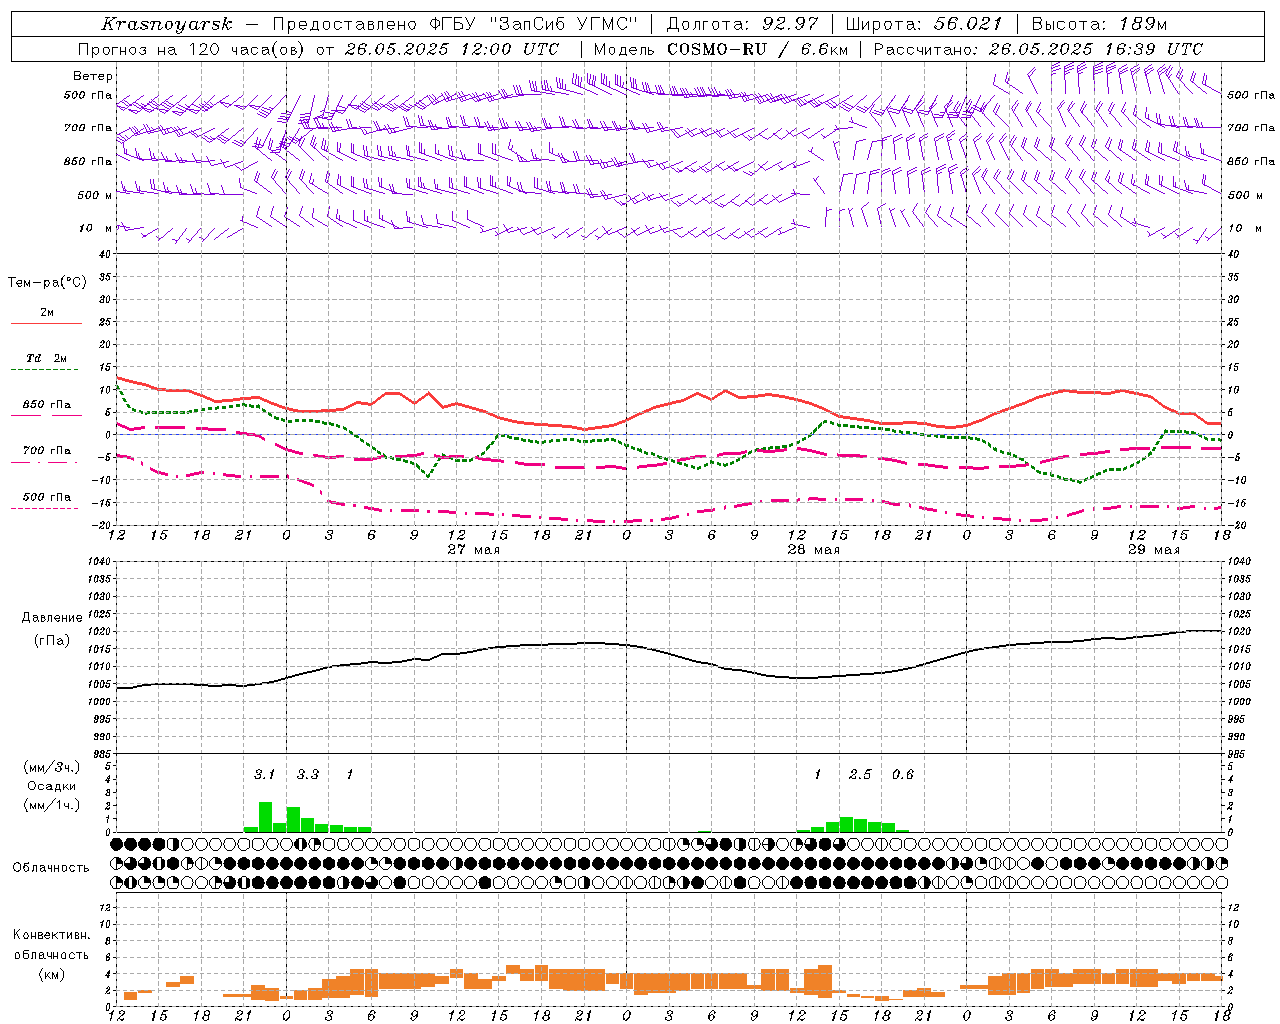The width and height of the screenshot is (1280, 1024).
Task: Click the elevation text "Высота: 189м"
Action: click(1099, 24)
